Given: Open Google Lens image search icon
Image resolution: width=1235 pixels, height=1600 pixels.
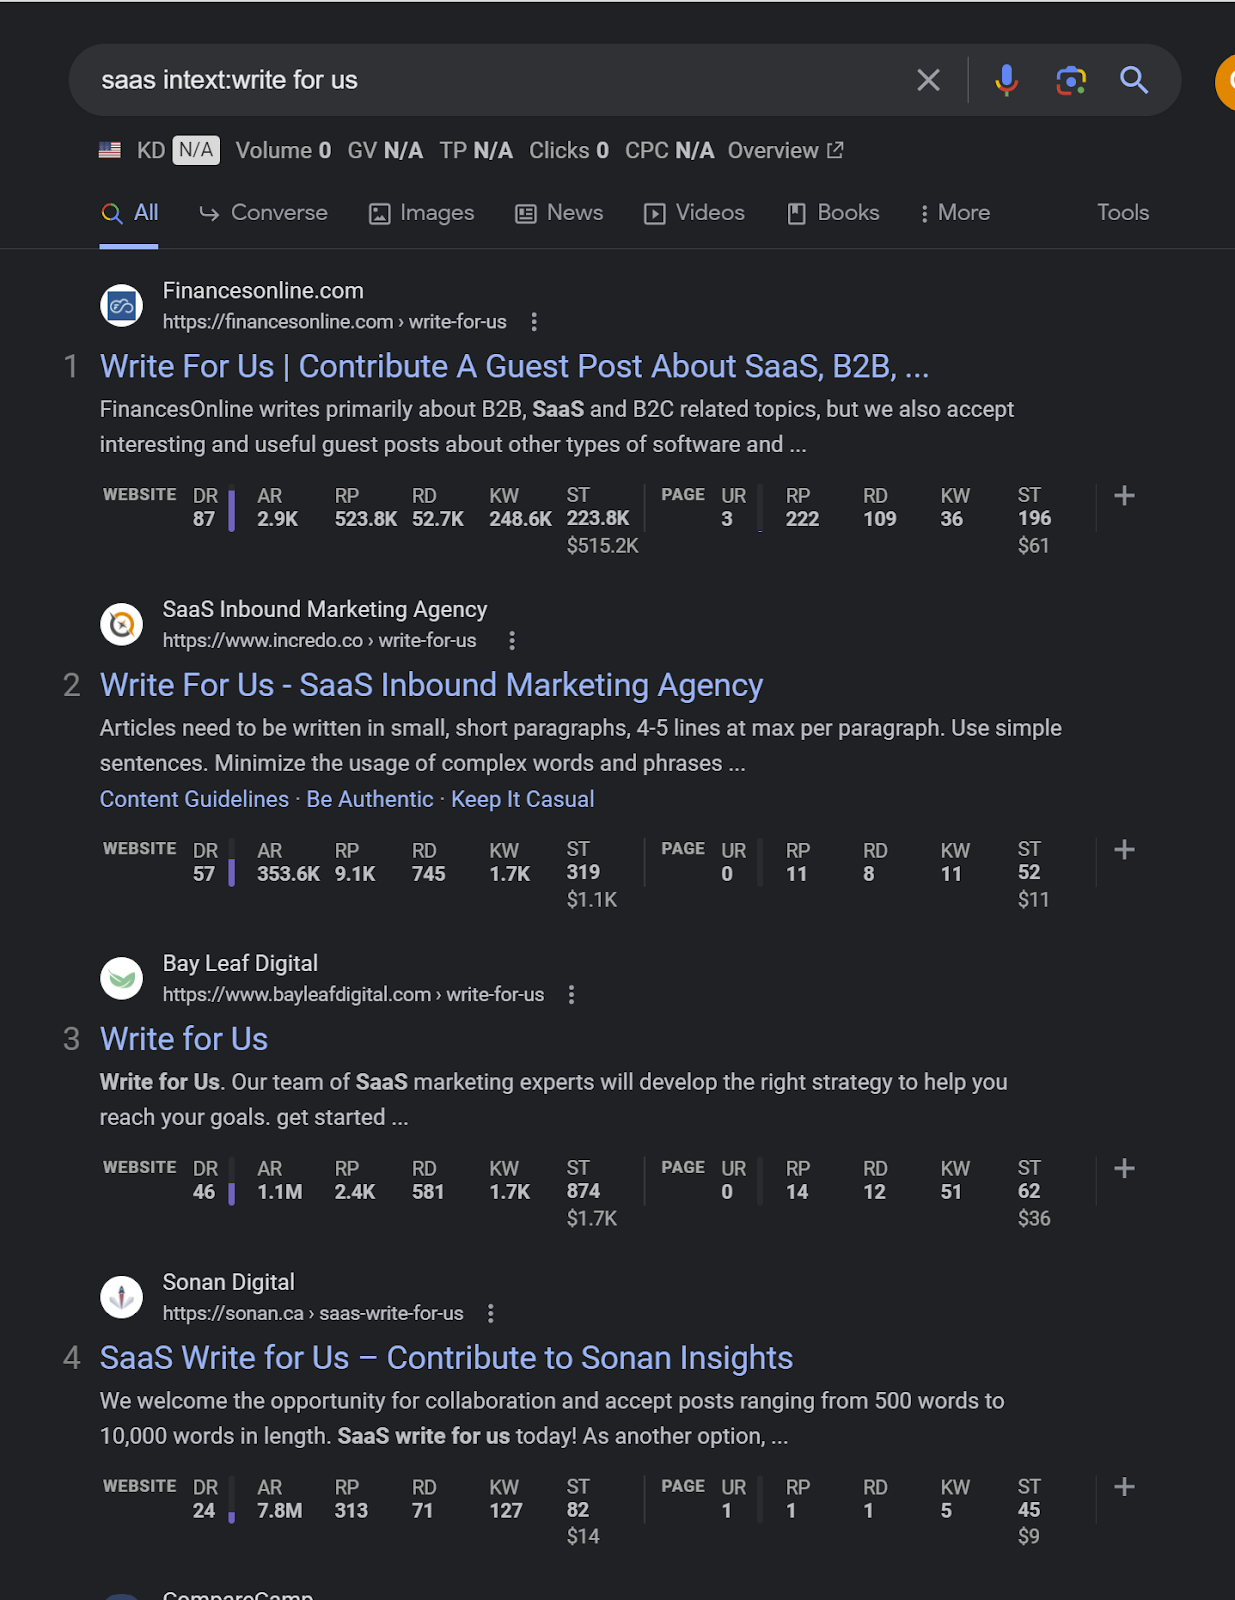Looking at the screenshot, I should (1071, 80).
